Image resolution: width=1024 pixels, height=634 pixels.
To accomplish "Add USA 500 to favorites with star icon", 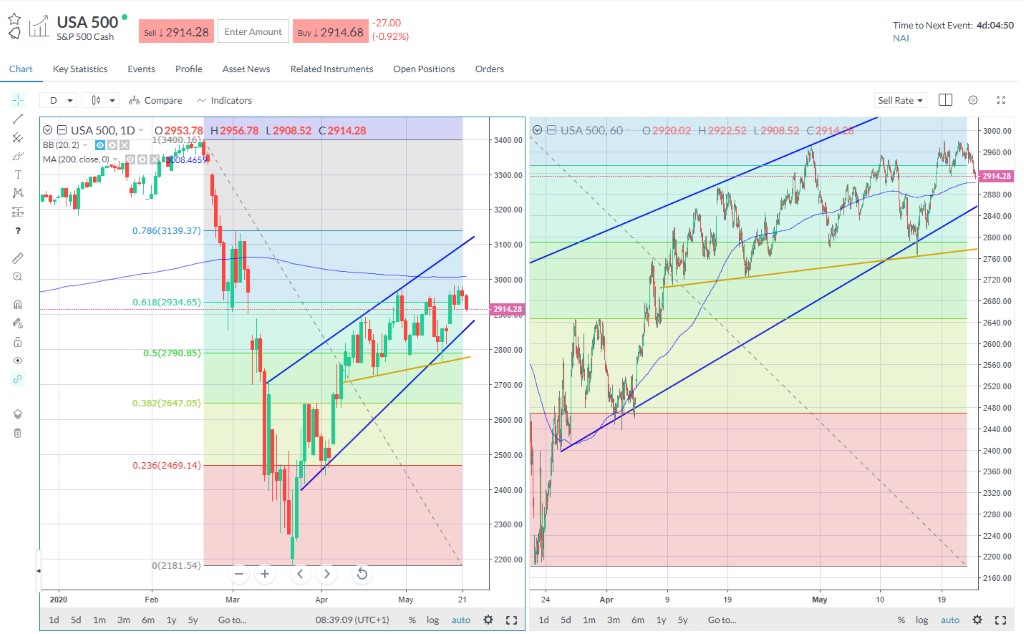I will click(x=14, y=19).
